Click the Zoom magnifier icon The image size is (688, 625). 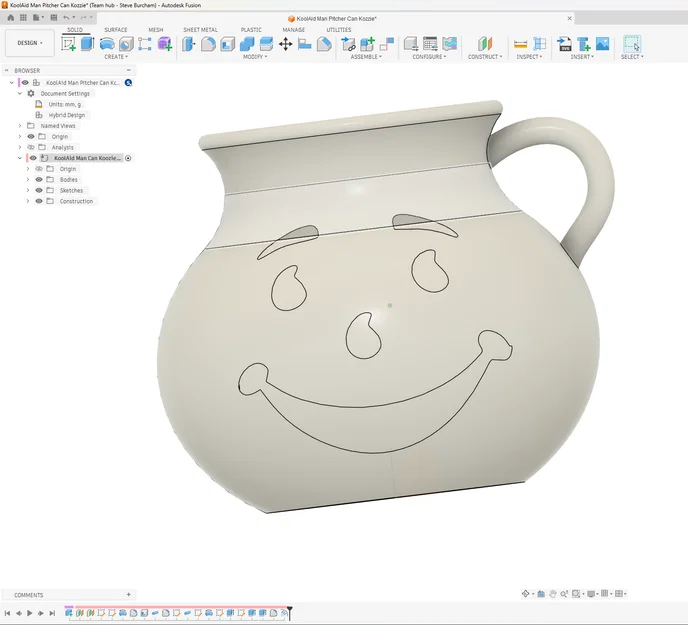(x=564, y=594)
